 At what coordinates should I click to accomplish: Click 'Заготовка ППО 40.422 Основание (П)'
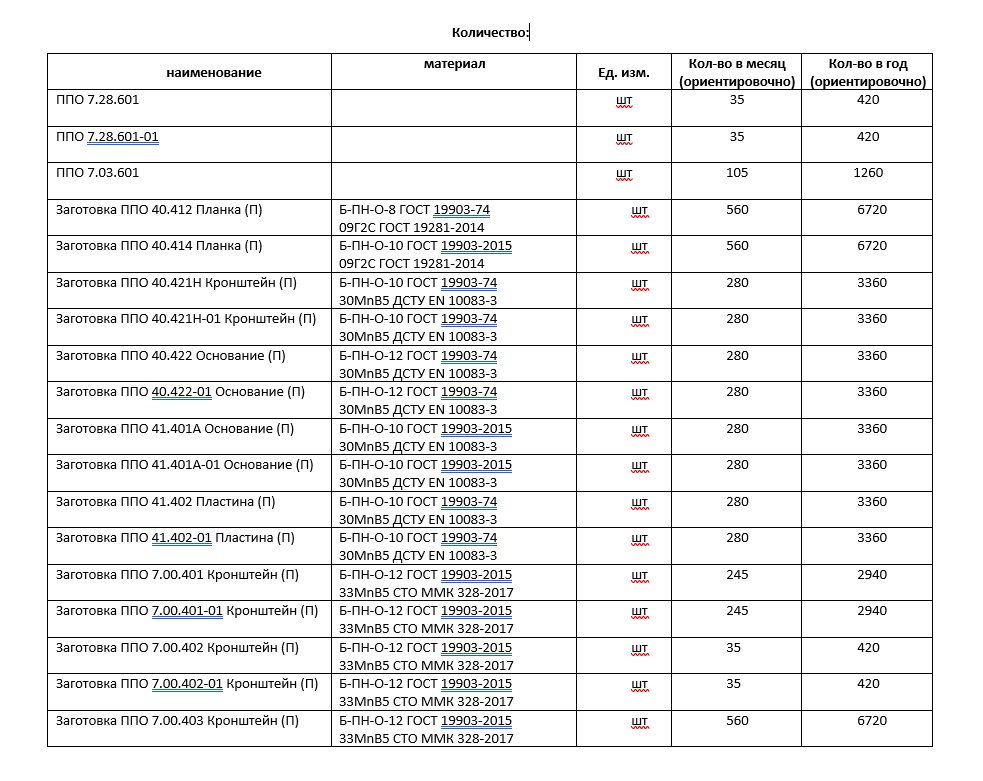click(x=171, y=356)
